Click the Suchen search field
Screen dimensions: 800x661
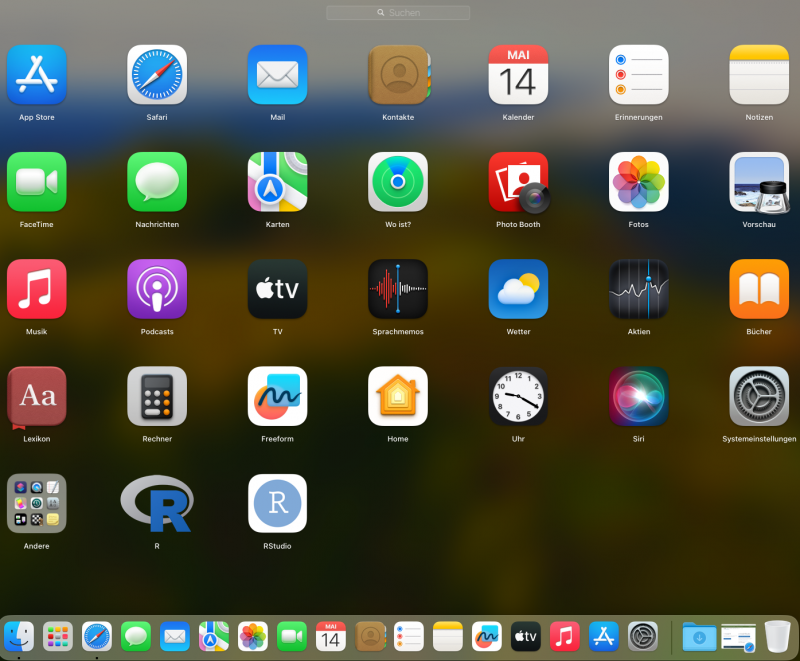tap(398, 13)
